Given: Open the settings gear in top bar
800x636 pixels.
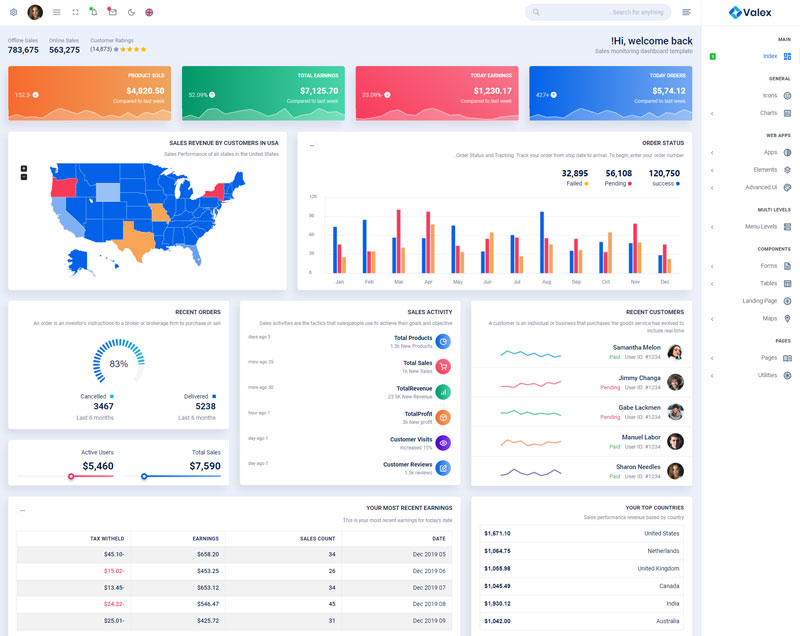Looking at the screenshot, I should (x=13, y=12).
